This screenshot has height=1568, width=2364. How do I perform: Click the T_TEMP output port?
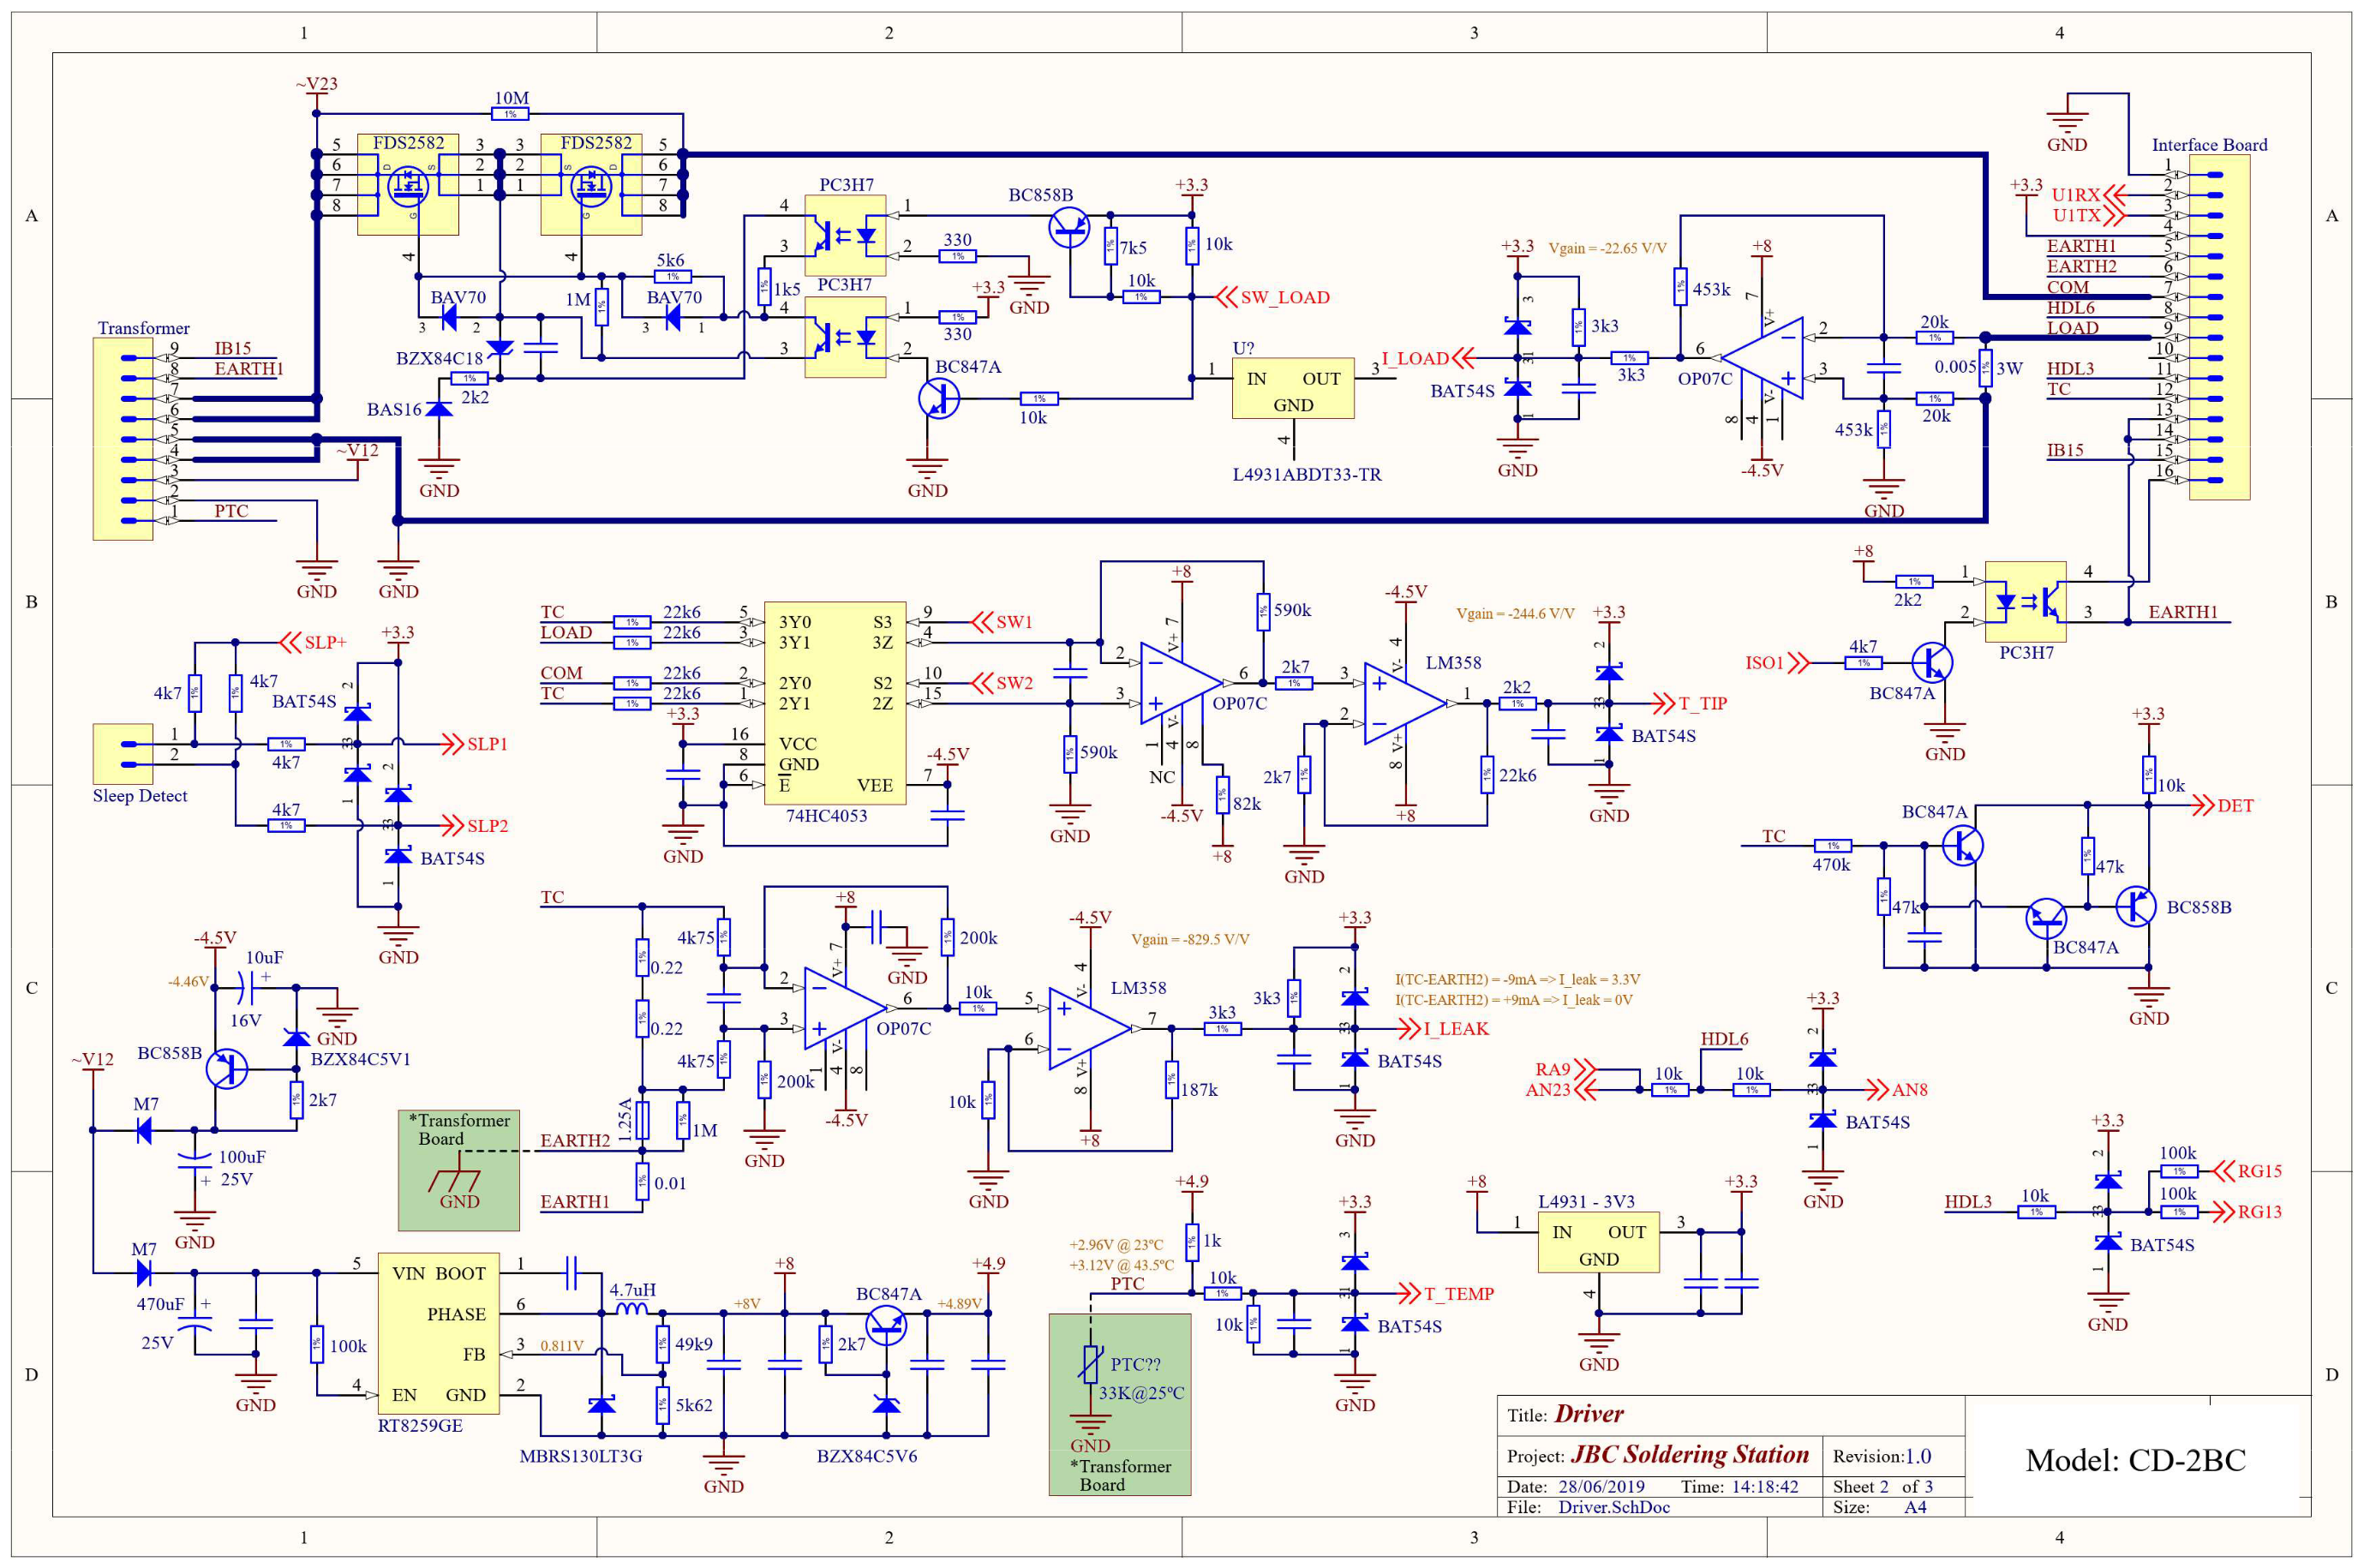coord(1445,1293)
